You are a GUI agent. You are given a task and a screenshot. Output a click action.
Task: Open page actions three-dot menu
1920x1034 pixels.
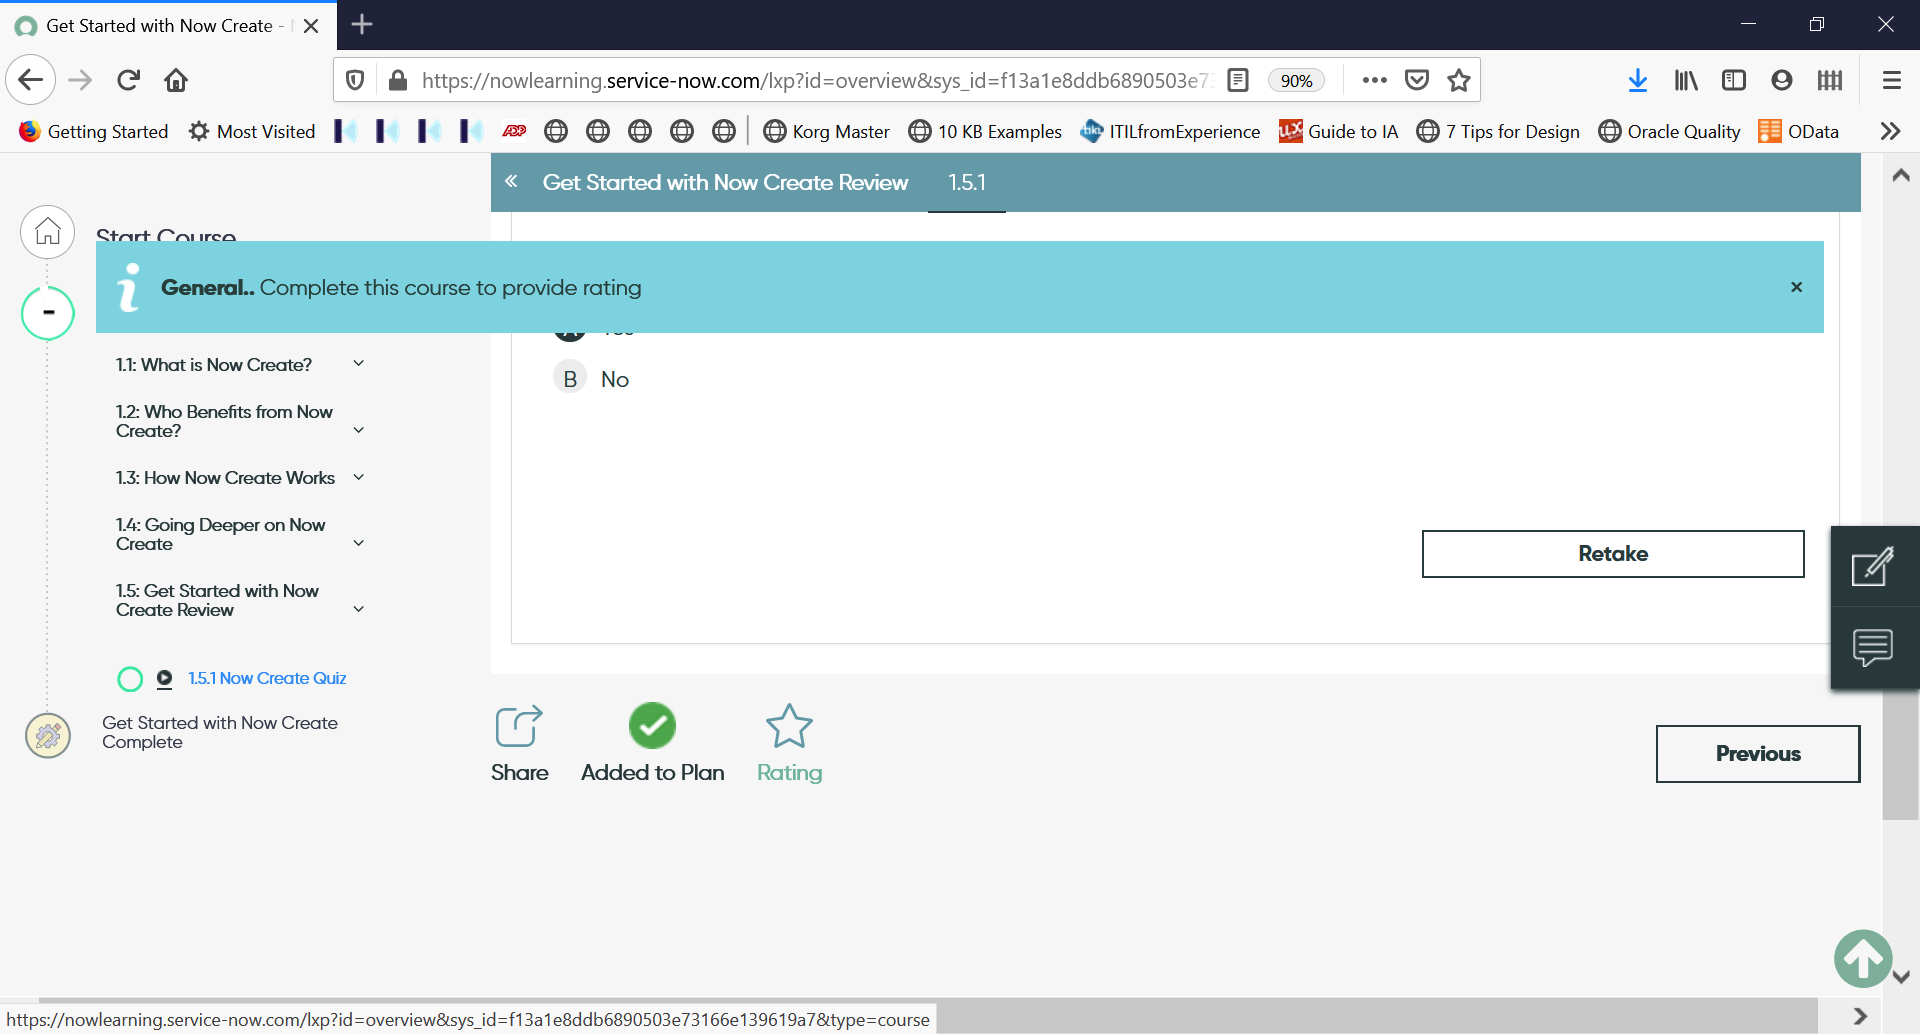click(x=1375, y=80)
